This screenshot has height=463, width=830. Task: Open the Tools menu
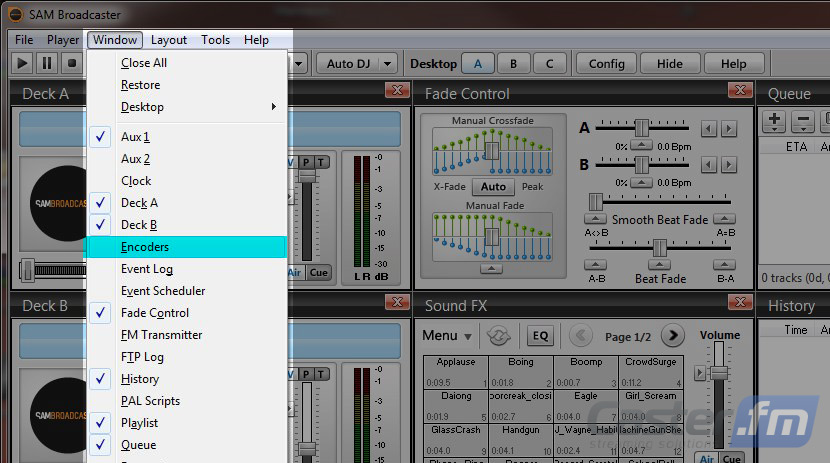[215, 40]
